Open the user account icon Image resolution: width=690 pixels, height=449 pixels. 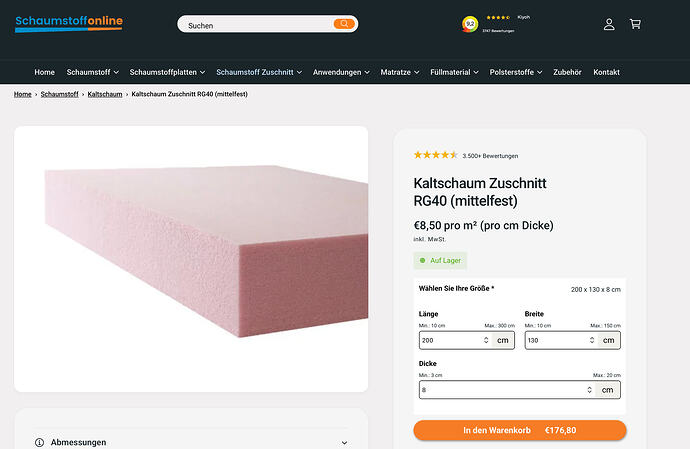click(x=609, y=24)
